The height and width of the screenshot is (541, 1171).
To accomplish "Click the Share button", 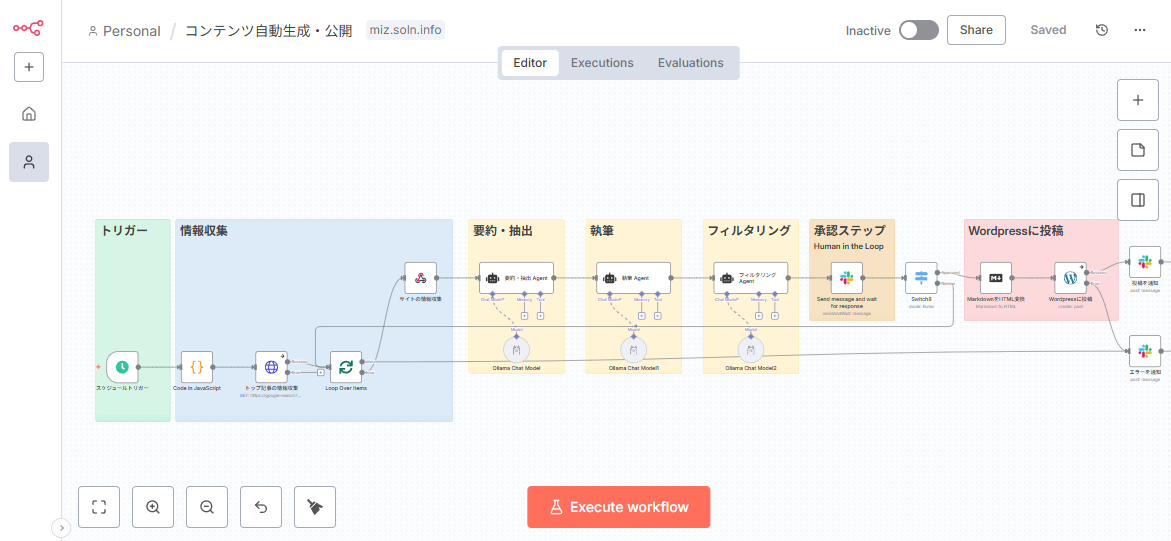I will click(x=976, y=30).
